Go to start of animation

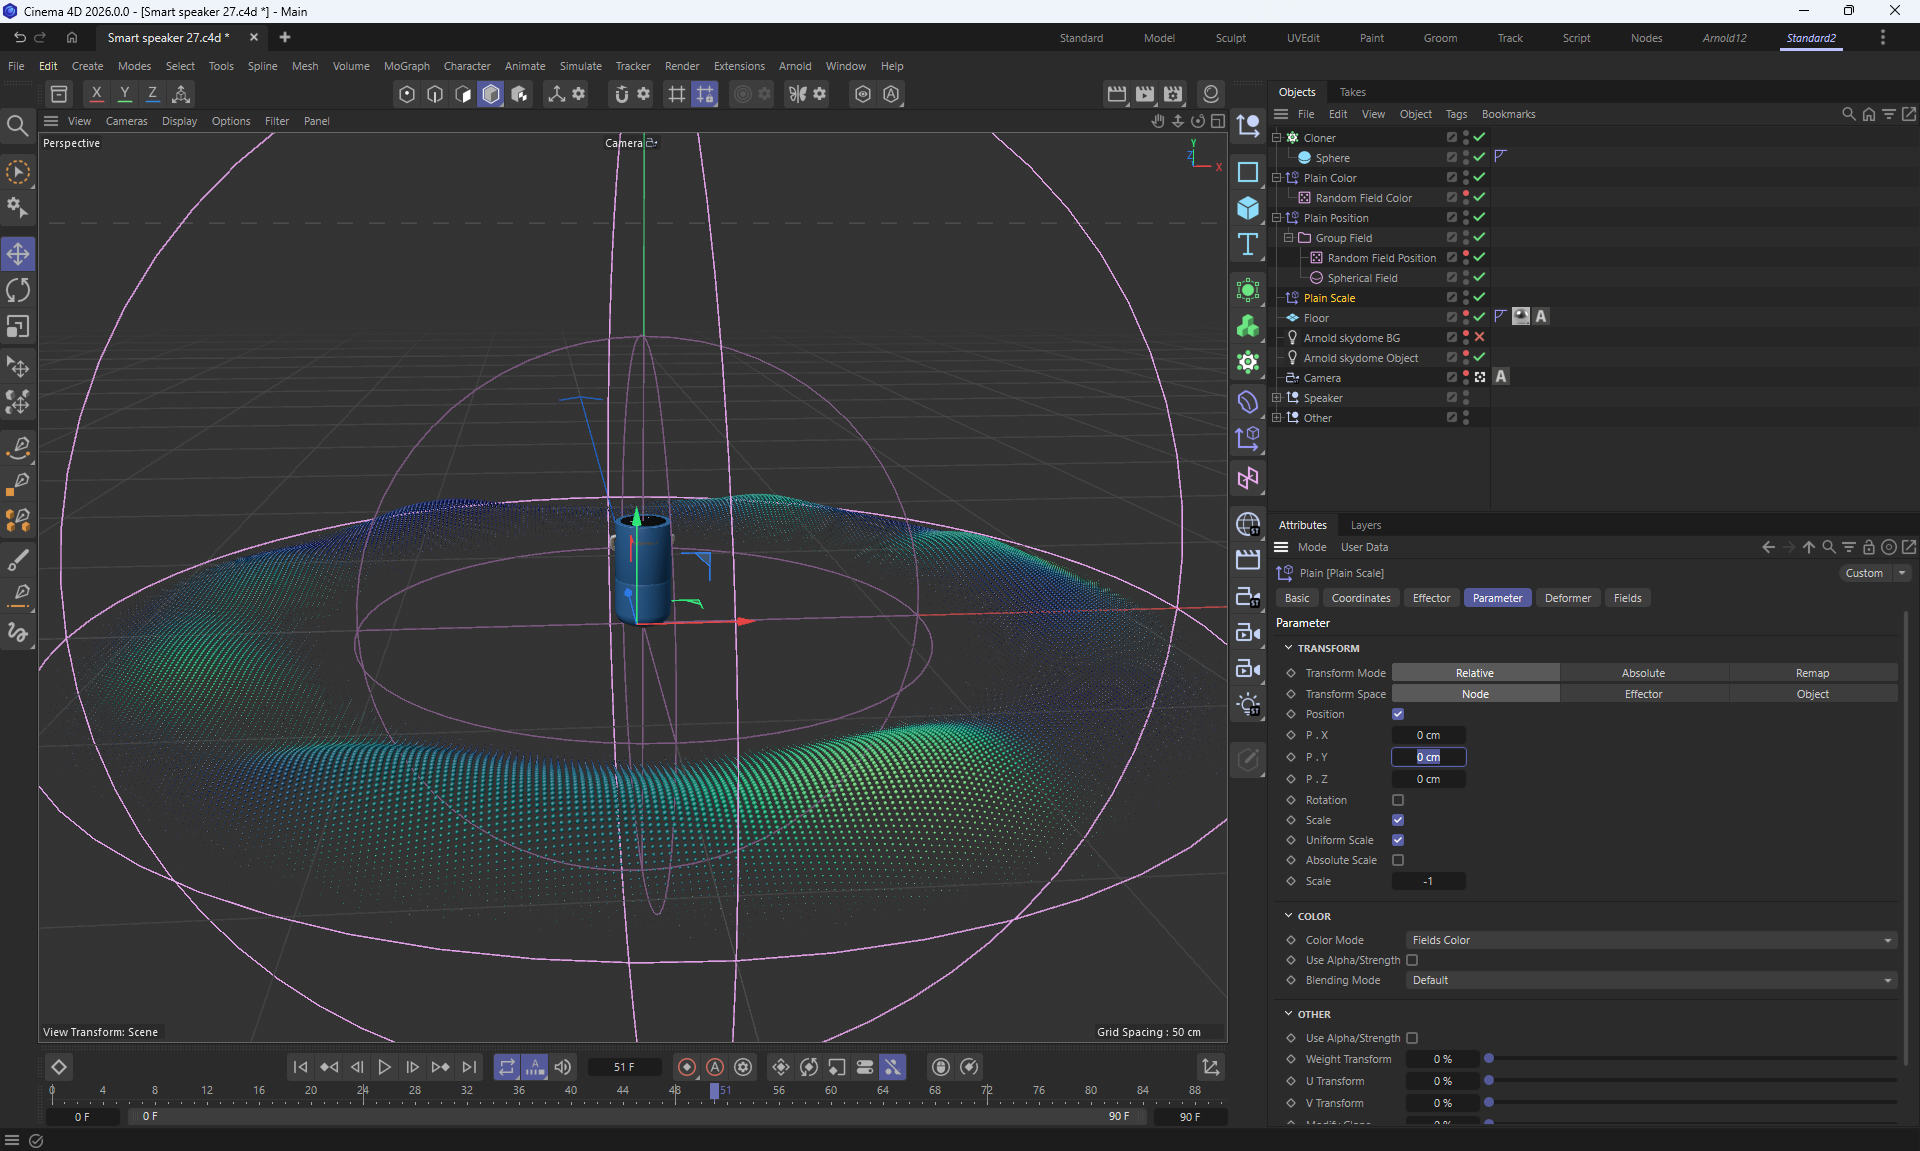(x=301, y=1067)
